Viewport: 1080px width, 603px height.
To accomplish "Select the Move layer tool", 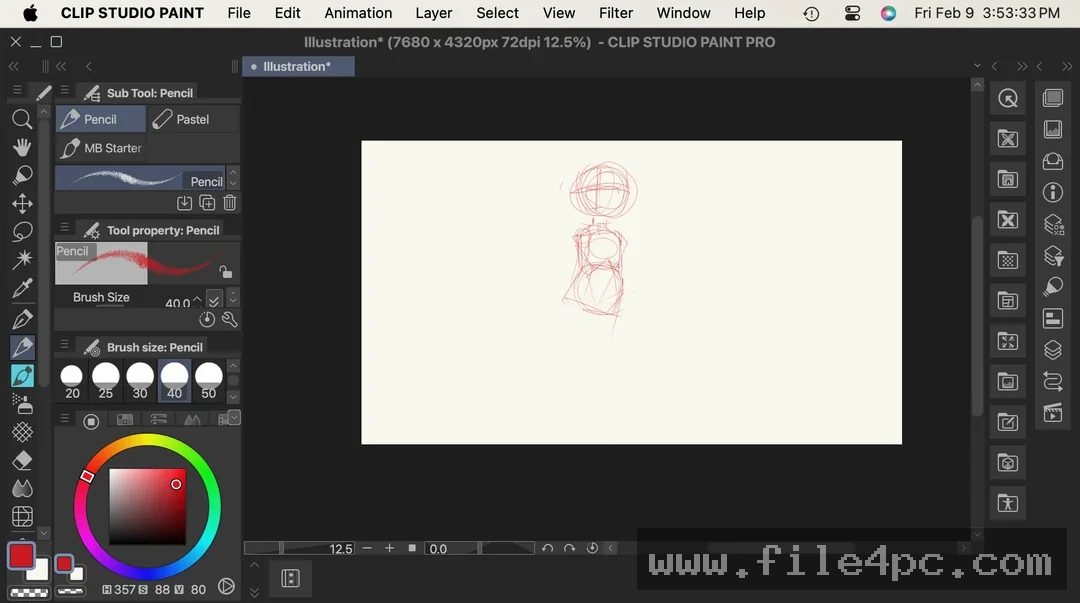I will 22,203.
